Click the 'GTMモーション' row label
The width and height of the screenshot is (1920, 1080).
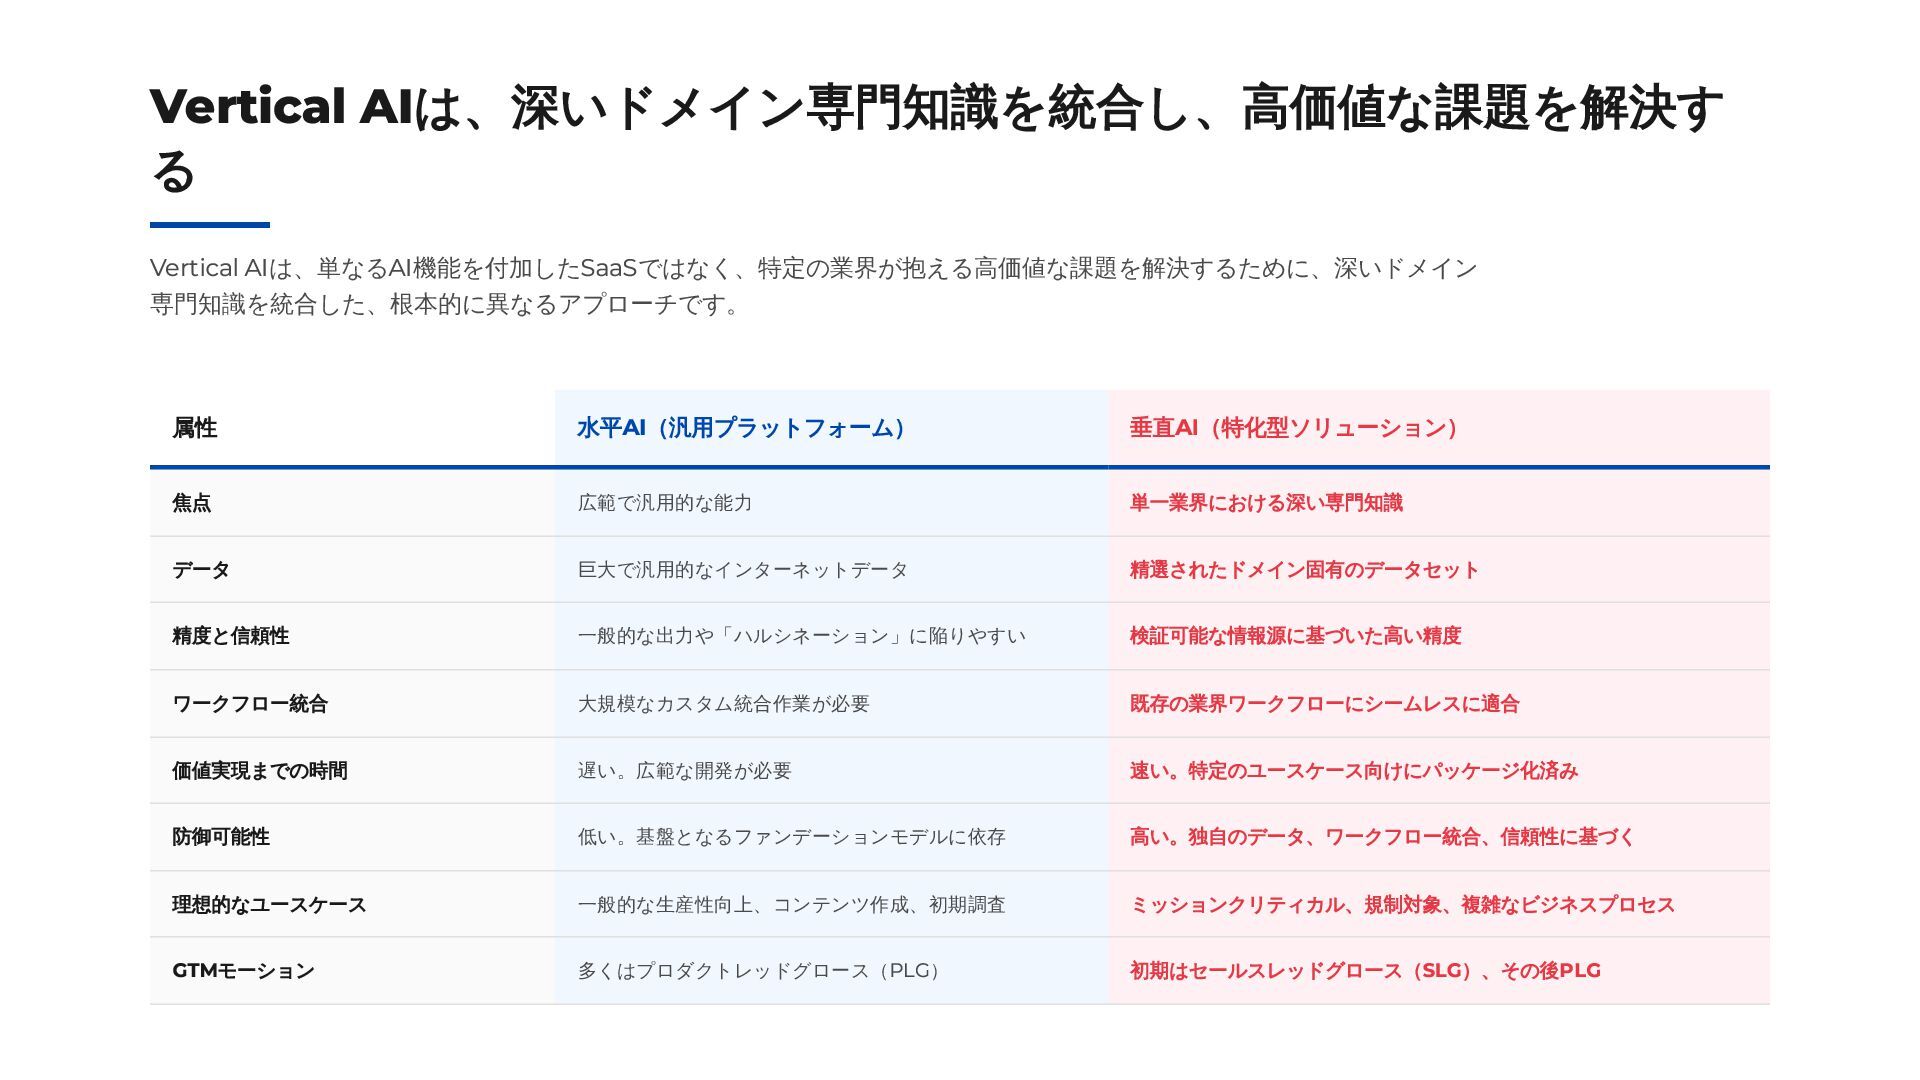(x=243, y=971)
